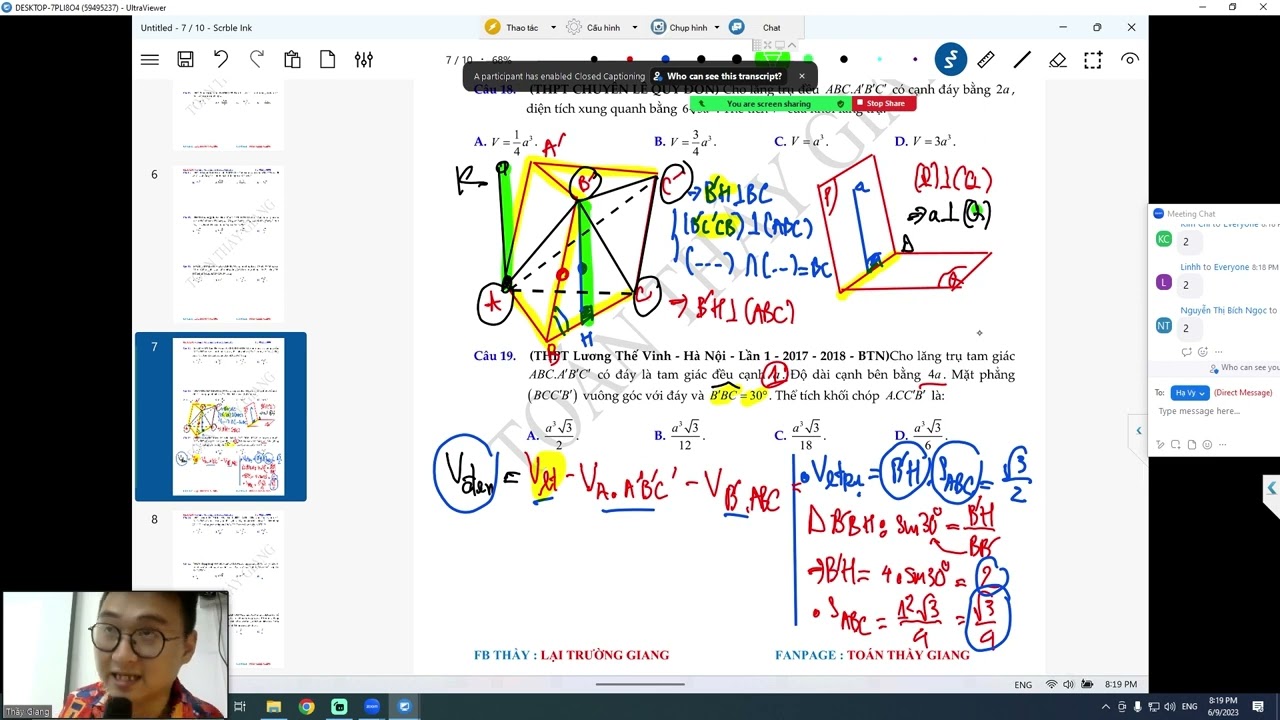The width and height of the screenshot is (1280, 720).
Task: Pick the purple pen color dot
Action: 915,60
